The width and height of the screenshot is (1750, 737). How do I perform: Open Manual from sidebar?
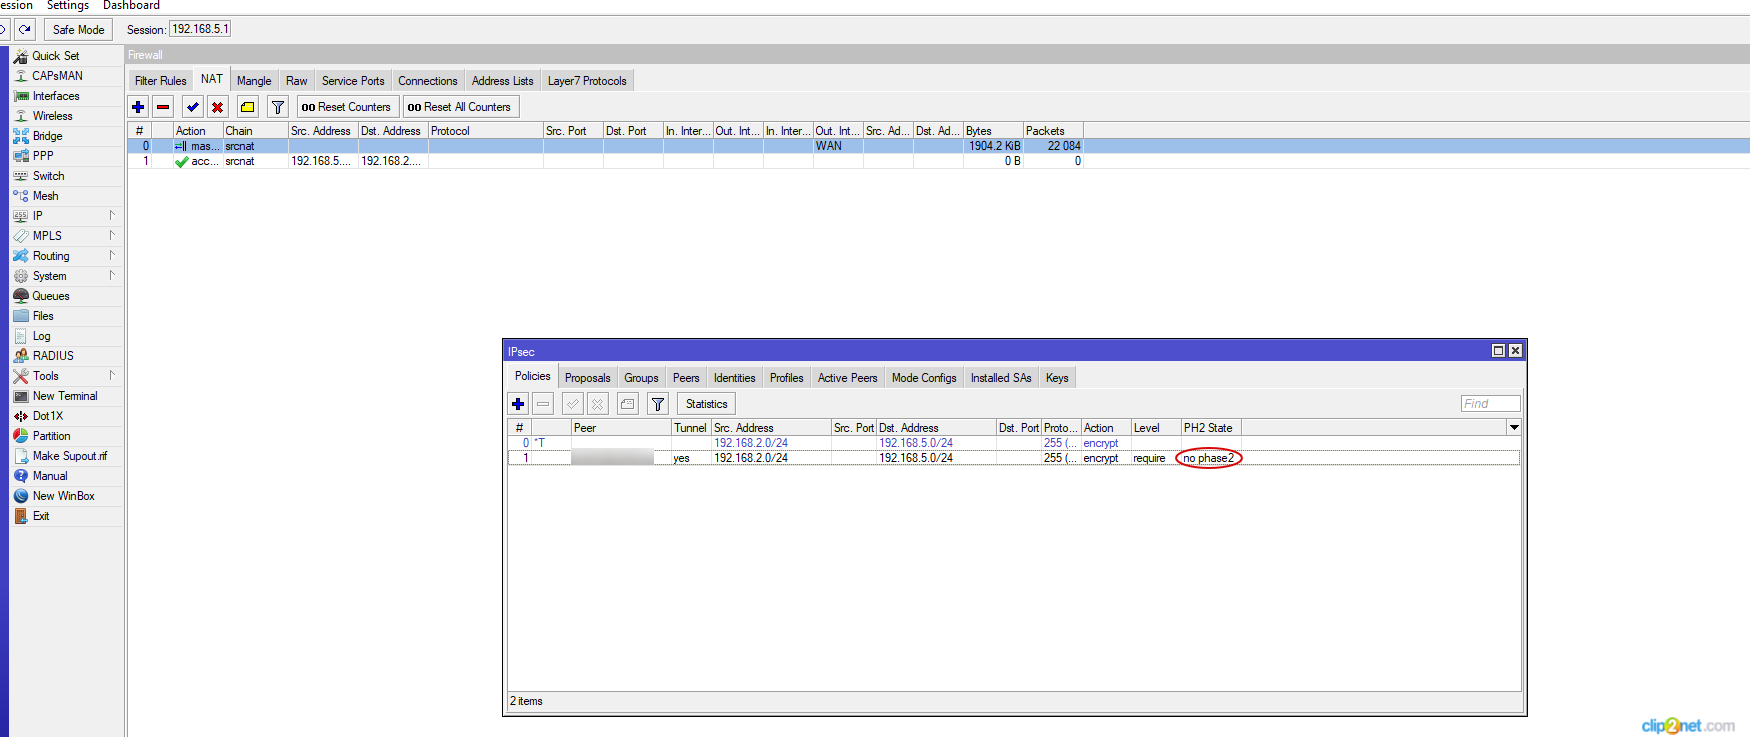50,476
